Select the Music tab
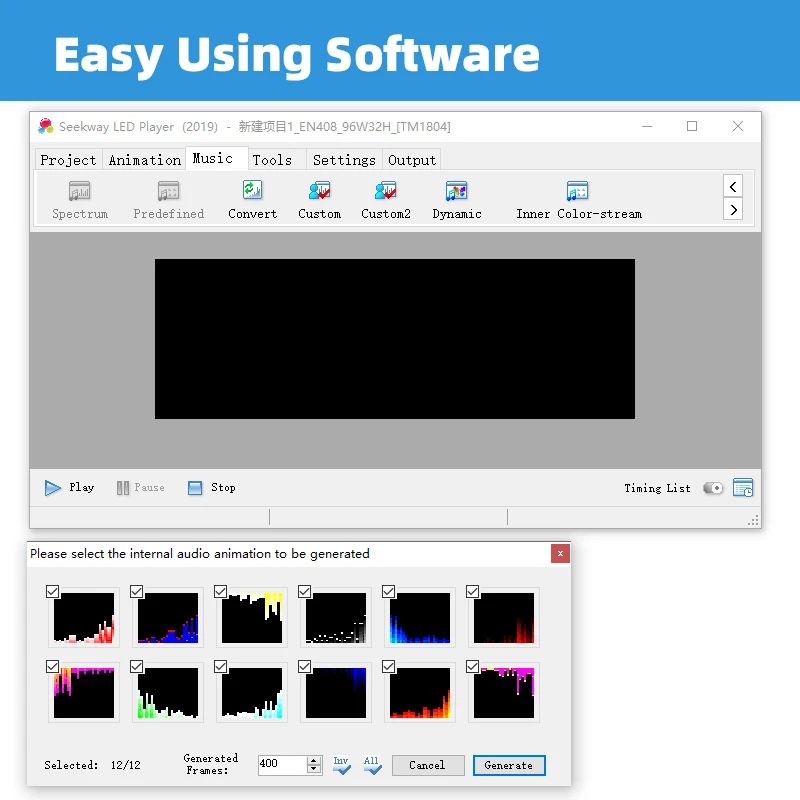800x800 pixels. 216,159
